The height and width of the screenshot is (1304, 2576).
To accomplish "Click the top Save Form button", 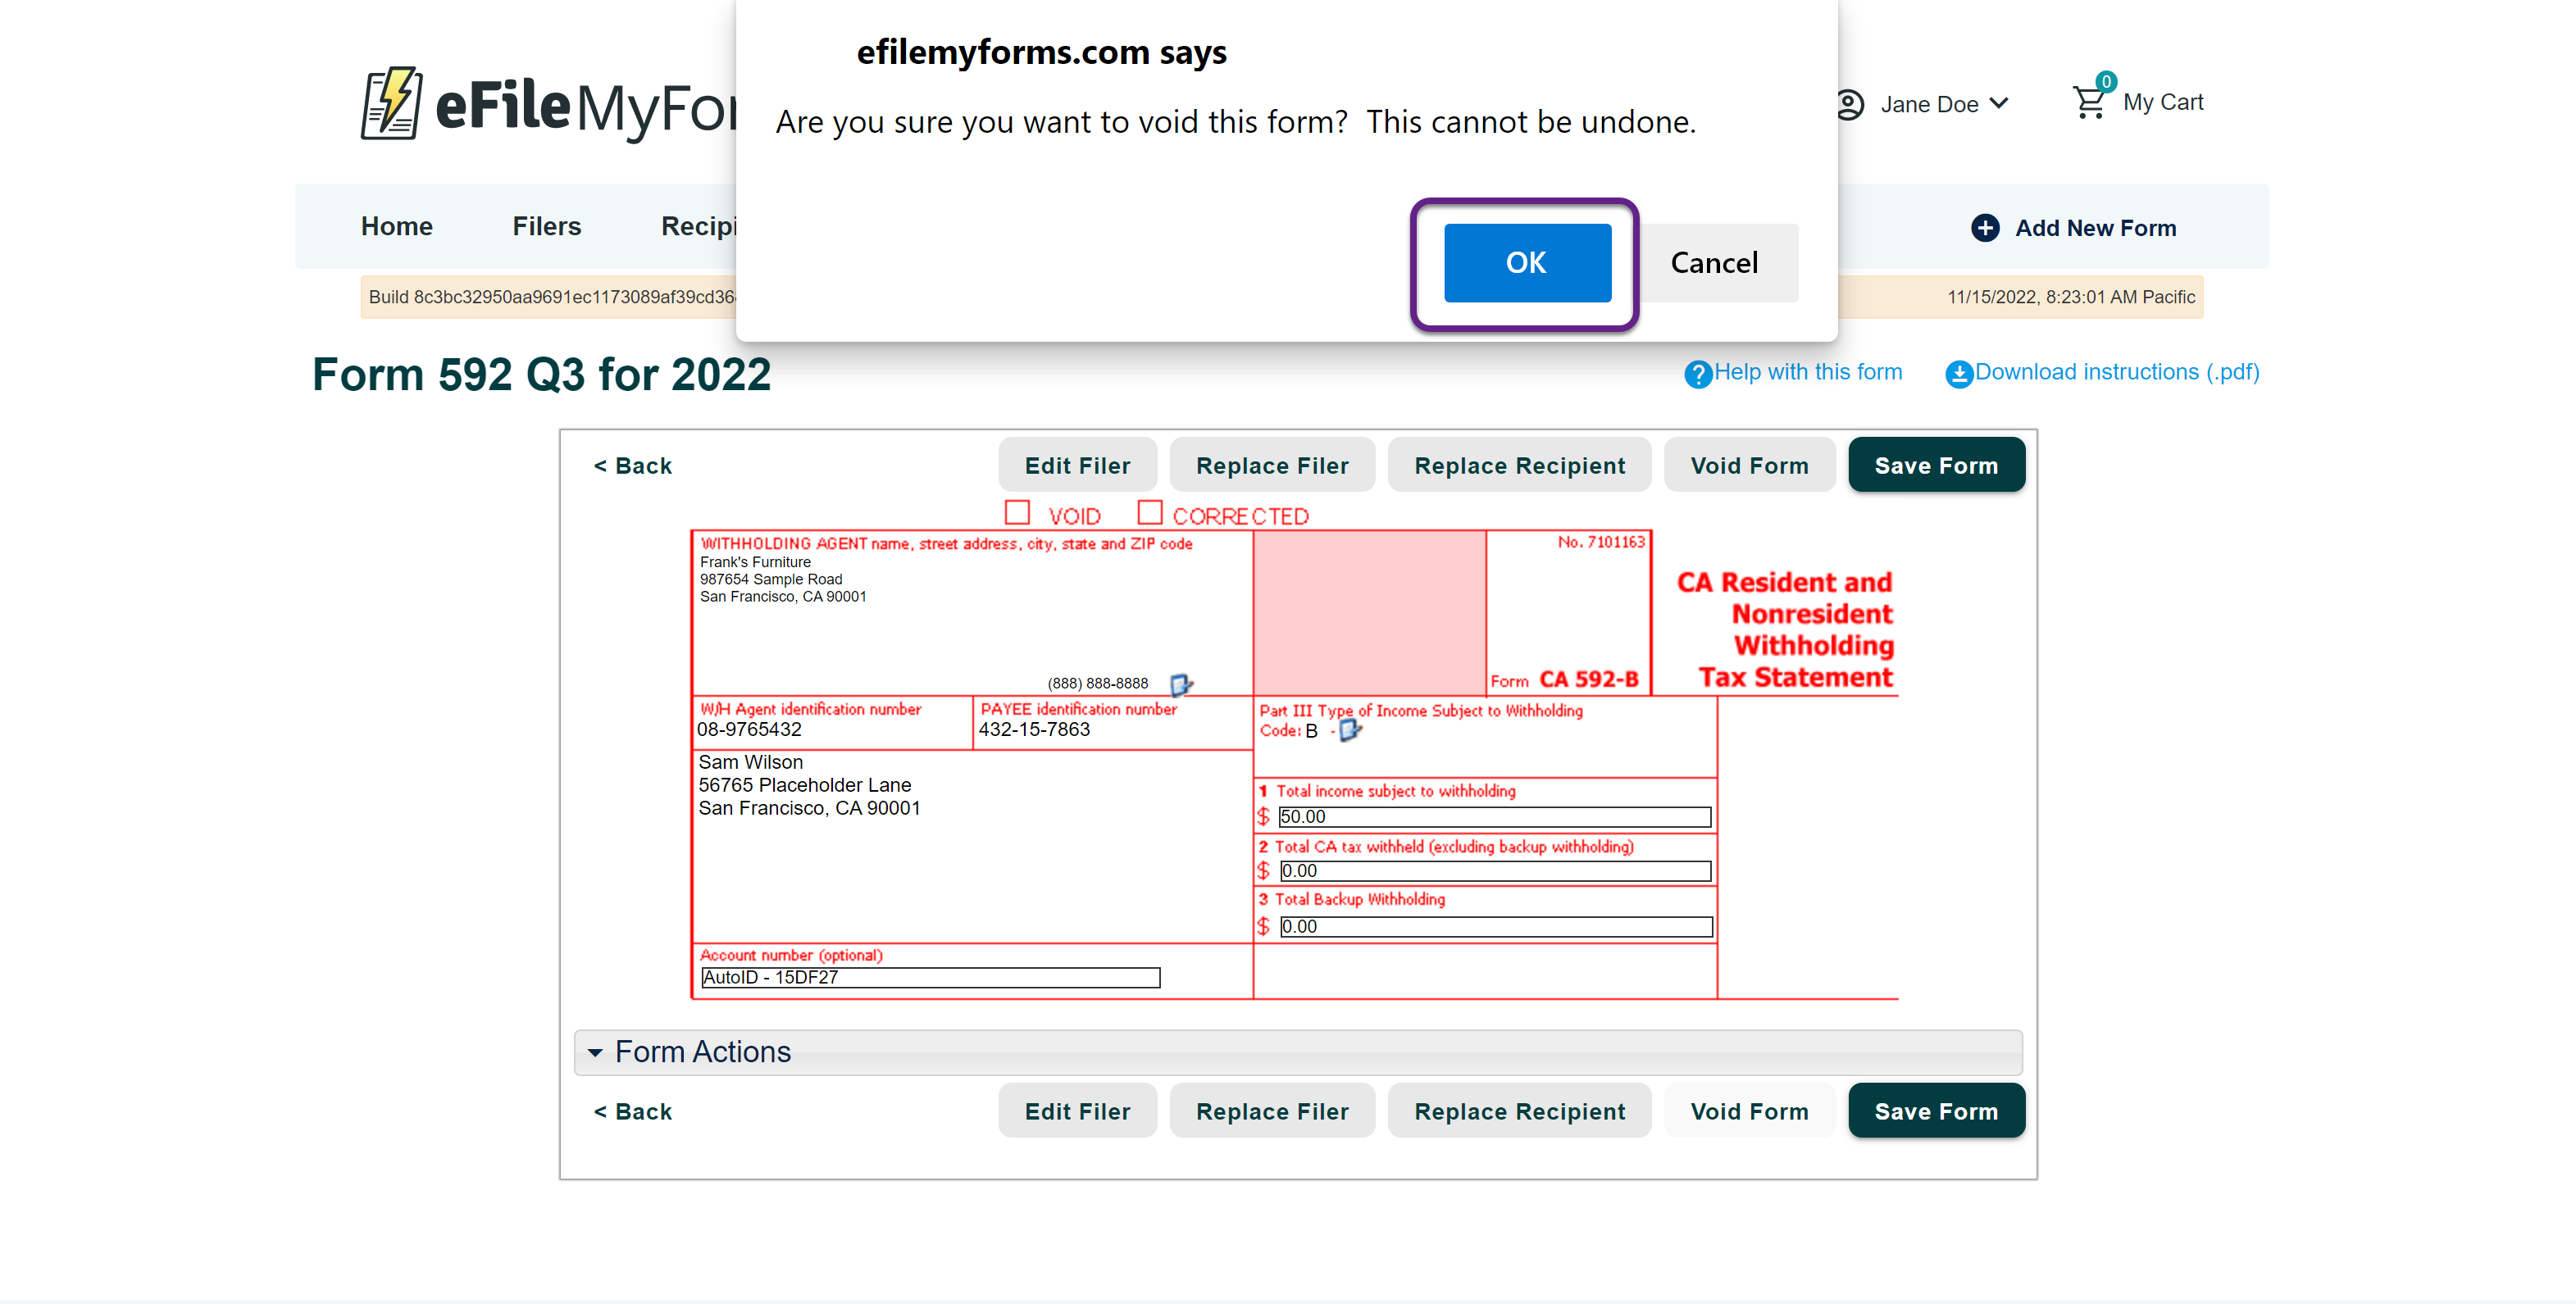I will click(x=1935, y=465).
